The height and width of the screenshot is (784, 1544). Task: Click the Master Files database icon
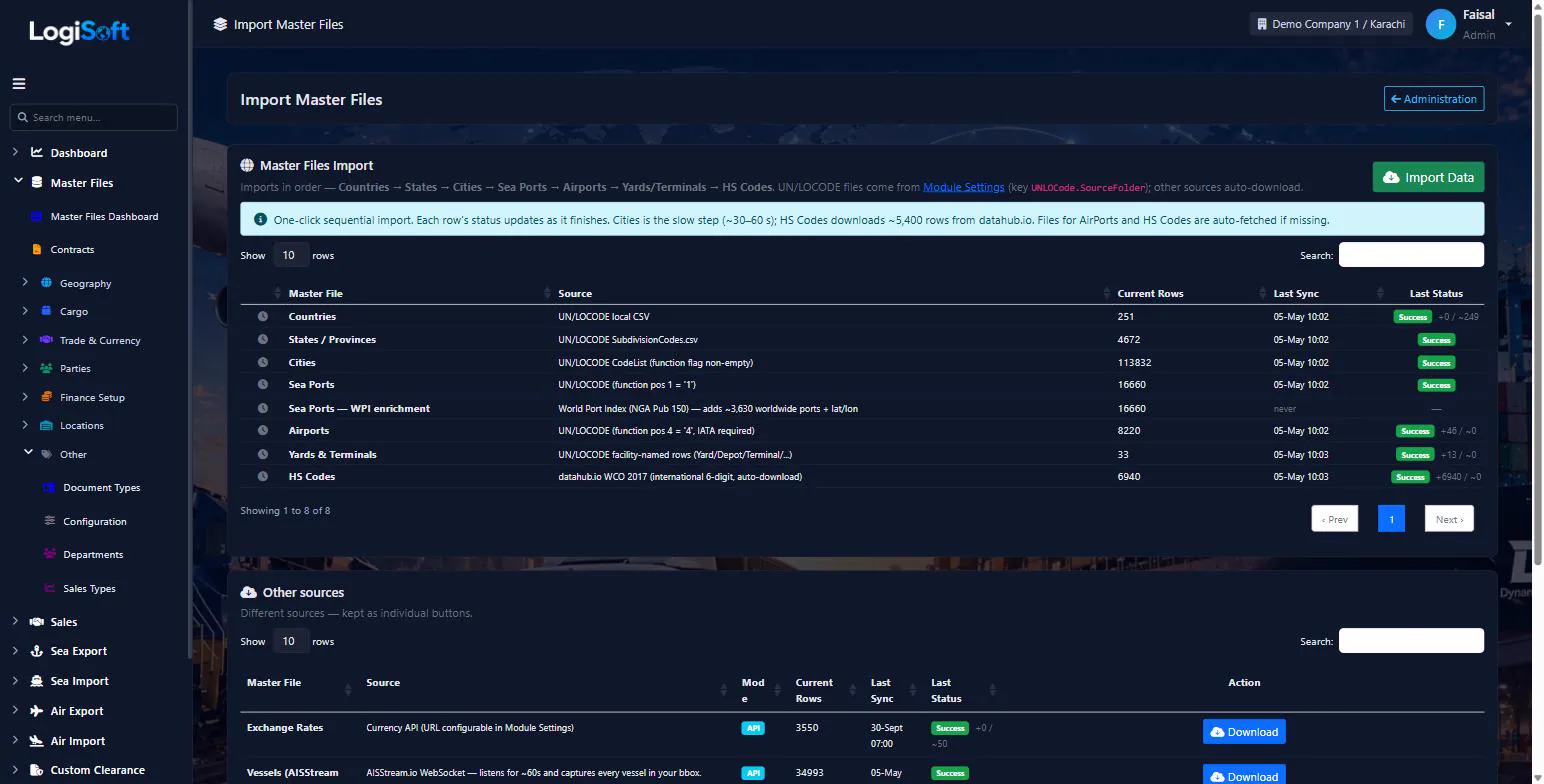37,183
